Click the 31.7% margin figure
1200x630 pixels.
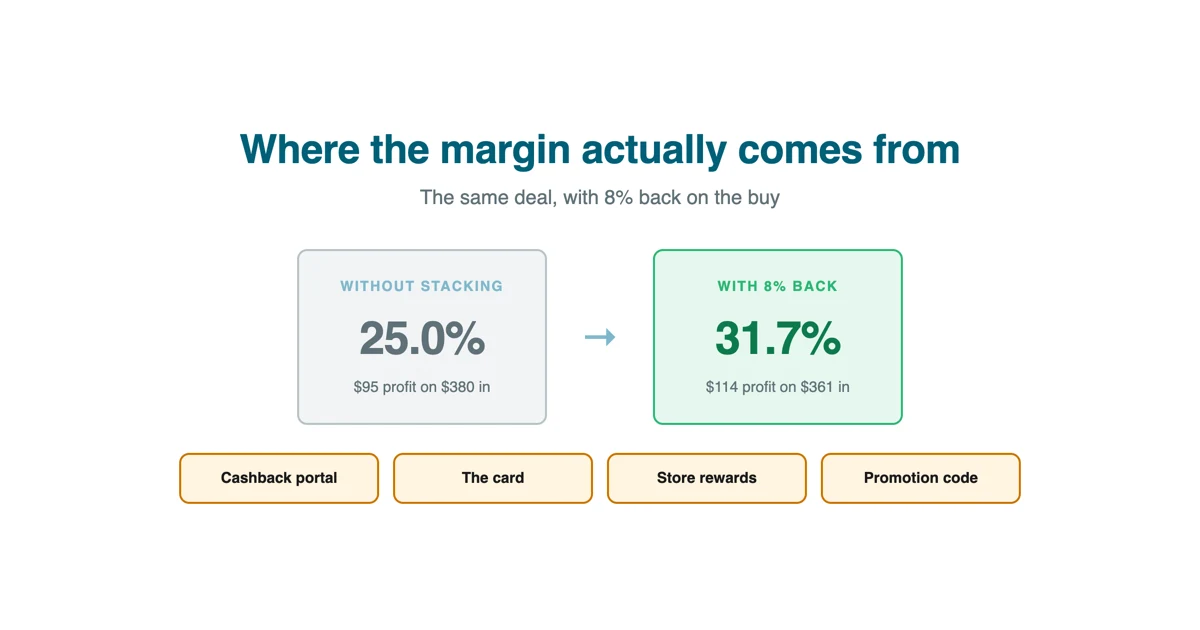click(778, 338)
